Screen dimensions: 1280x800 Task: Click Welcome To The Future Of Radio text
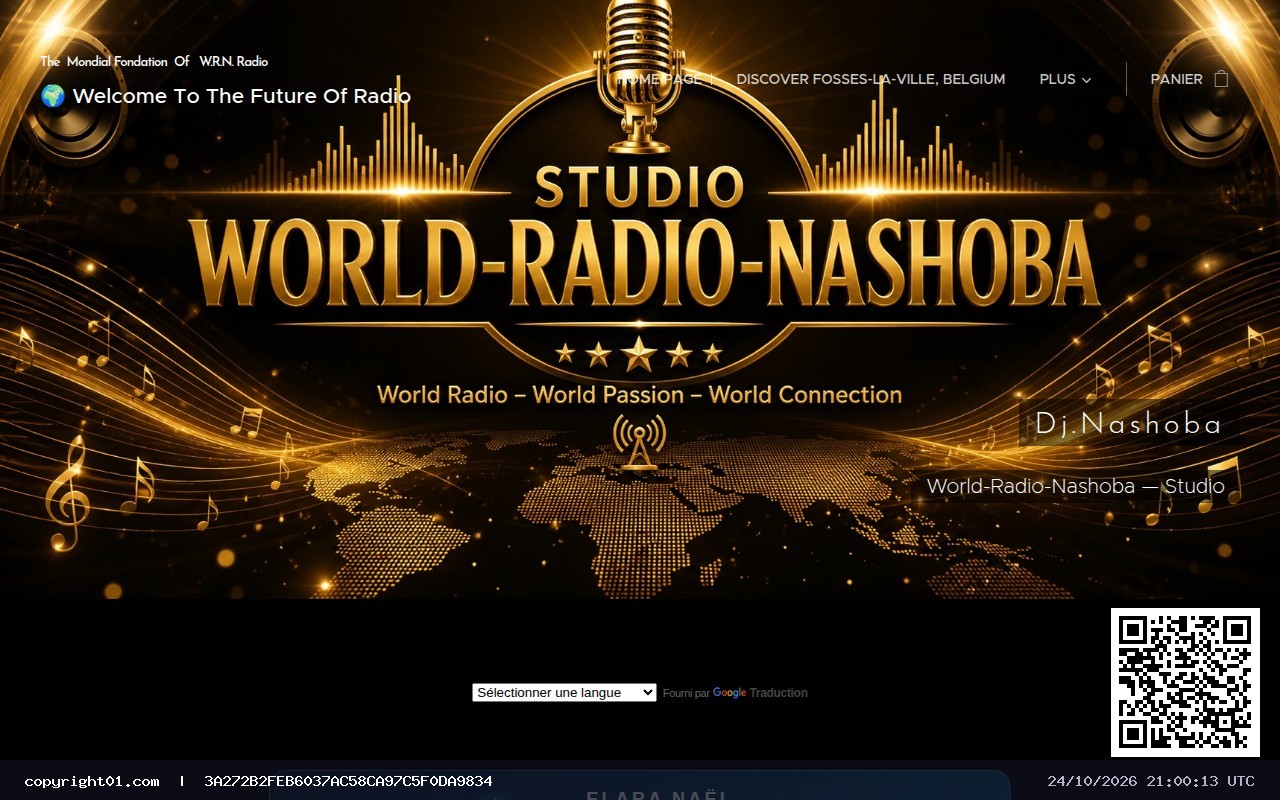(242, 96)
